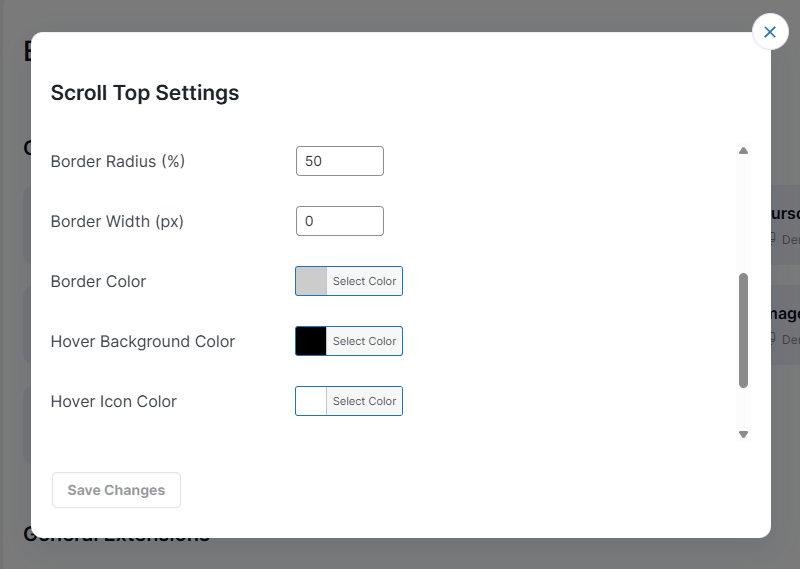Click the Border Radius (%) input field
Viewport: 800px width, 569px height.
[339, 161]
